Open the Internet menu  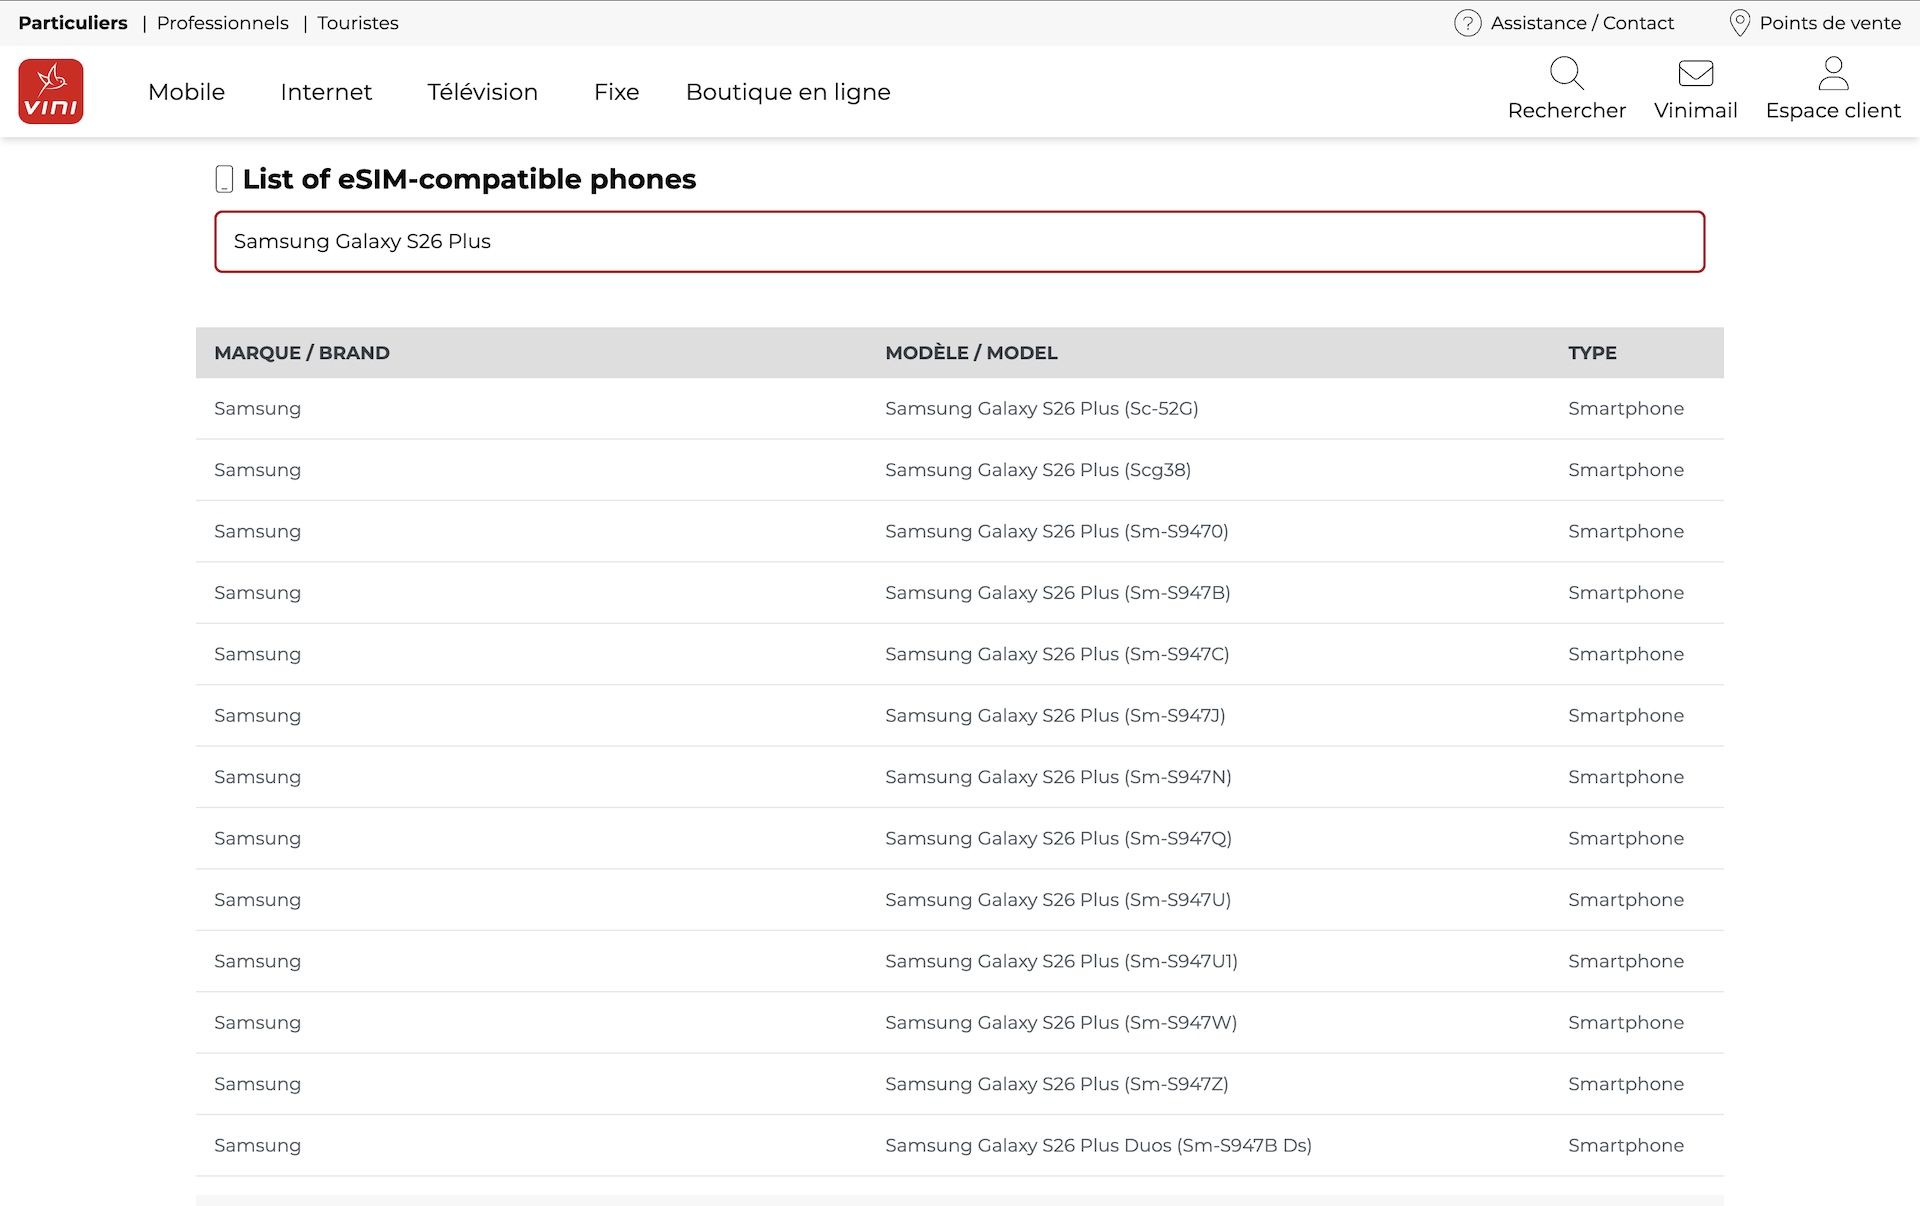coord(326,92)
